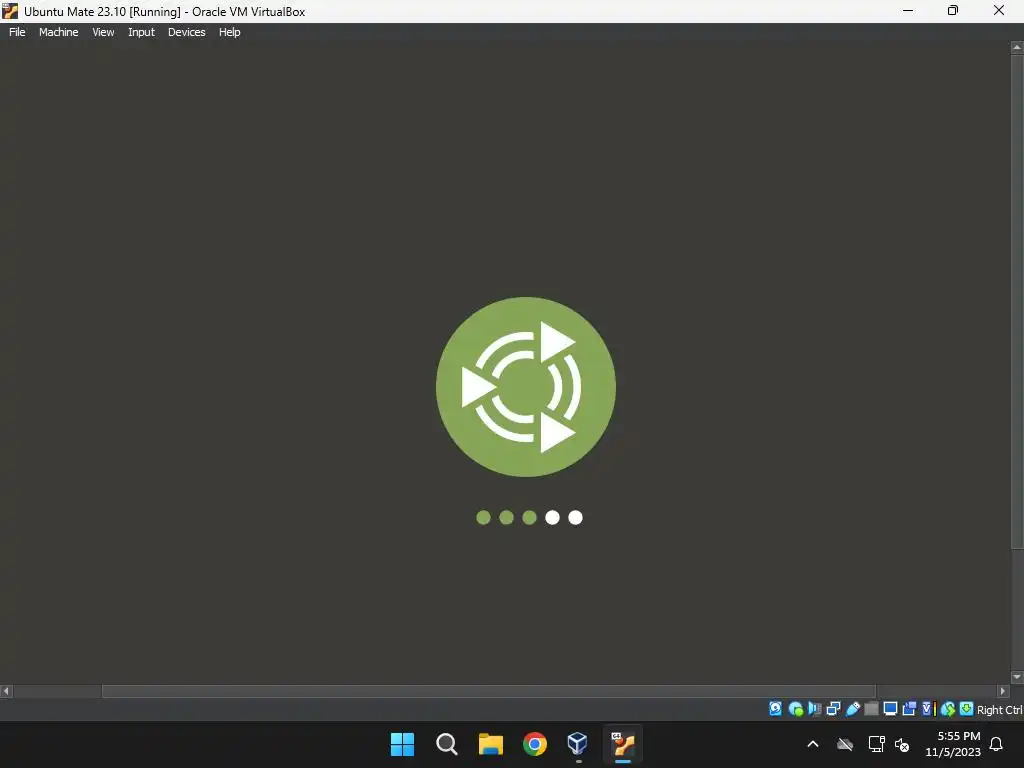Select the running VM taskbar icon
The image size is (1024, 768).
(x=623, y=744)
